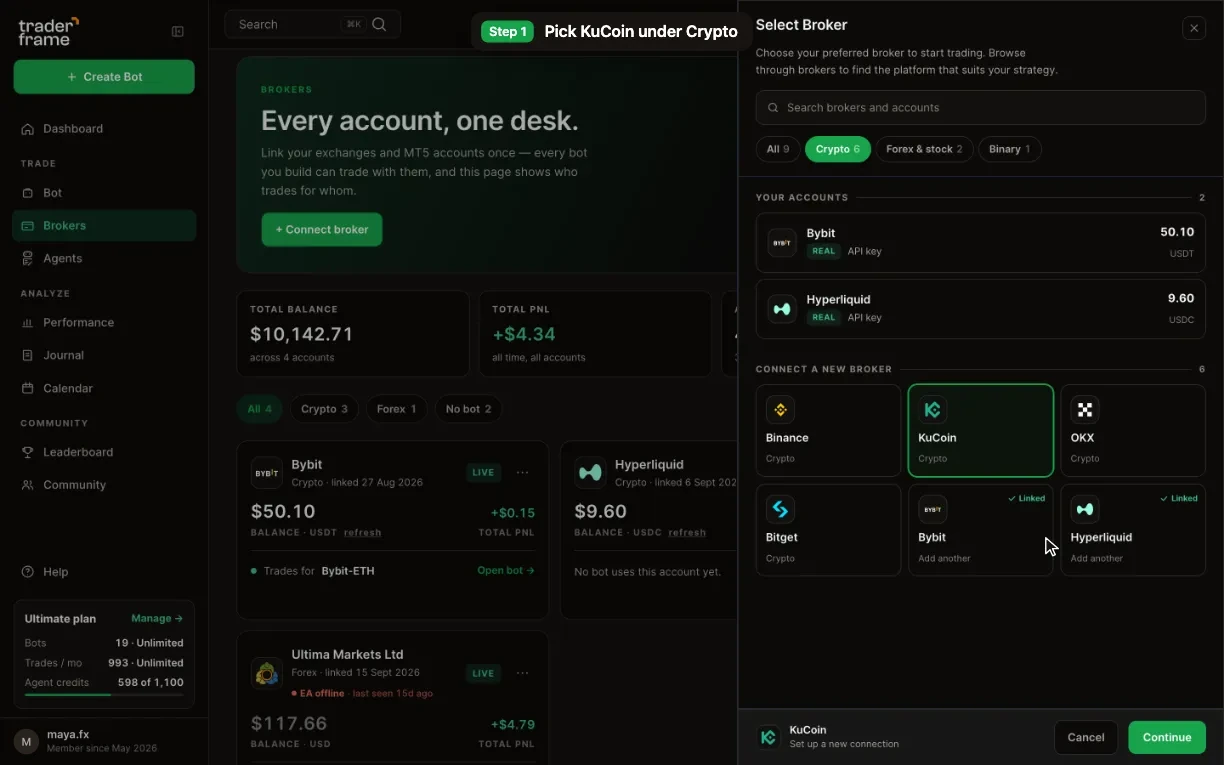Click the Forex 1 filter chip
Screen dimensions: 1224x765
coord(396,409)
